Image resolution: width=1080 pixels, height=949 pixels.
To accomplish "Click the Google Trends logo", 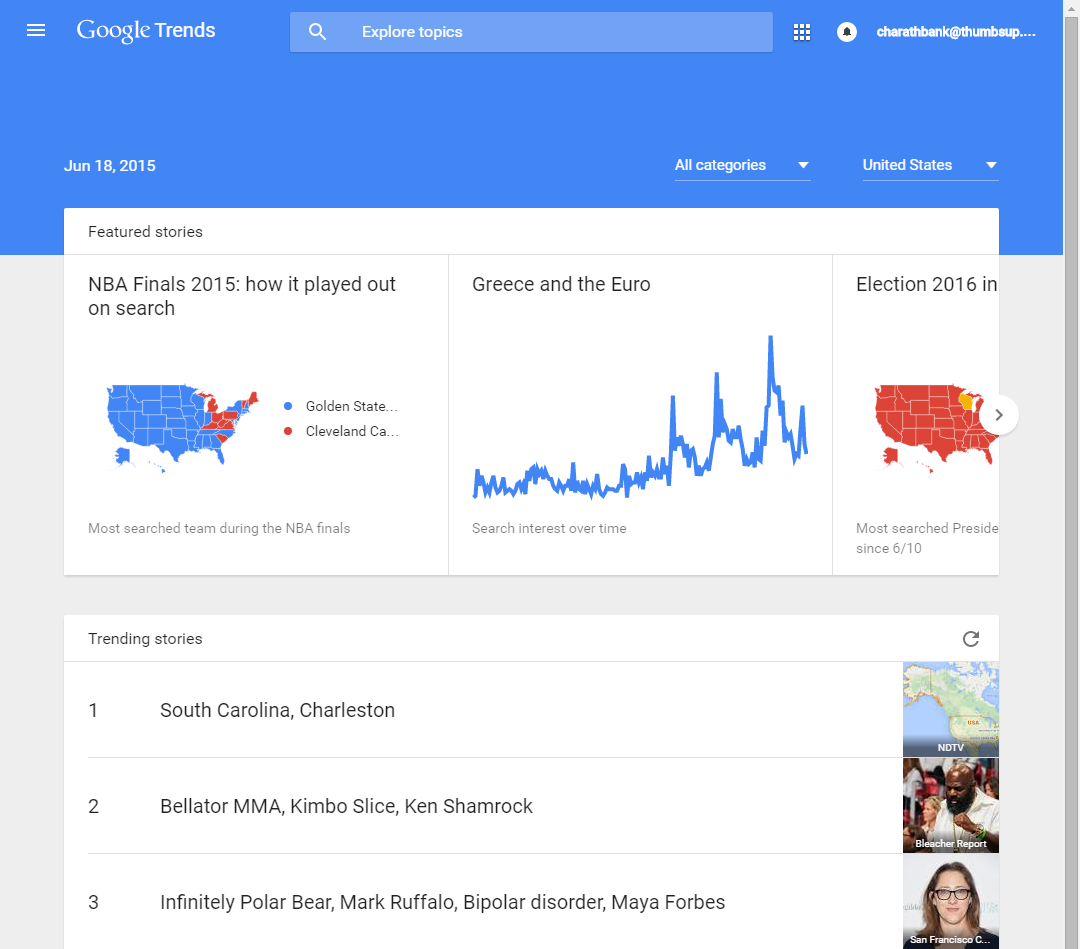I will 146,31.
